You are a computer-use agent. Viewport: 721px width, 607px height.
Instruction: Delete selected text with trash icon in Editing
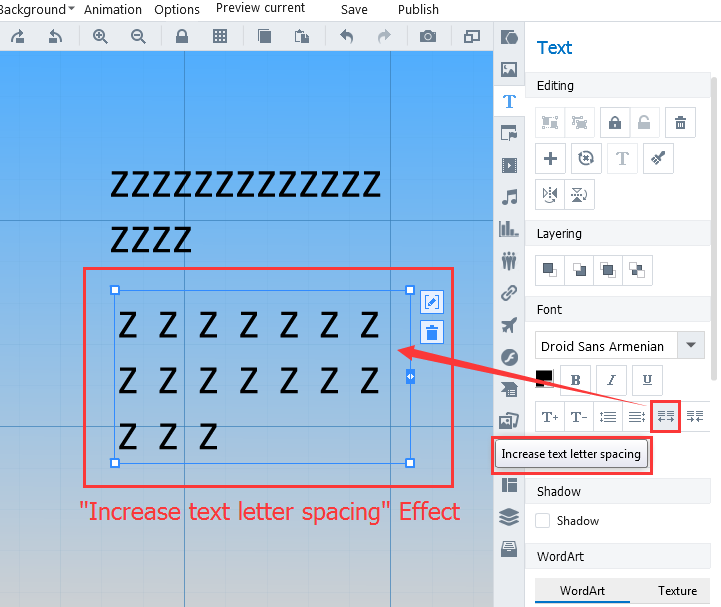point(680,123)
